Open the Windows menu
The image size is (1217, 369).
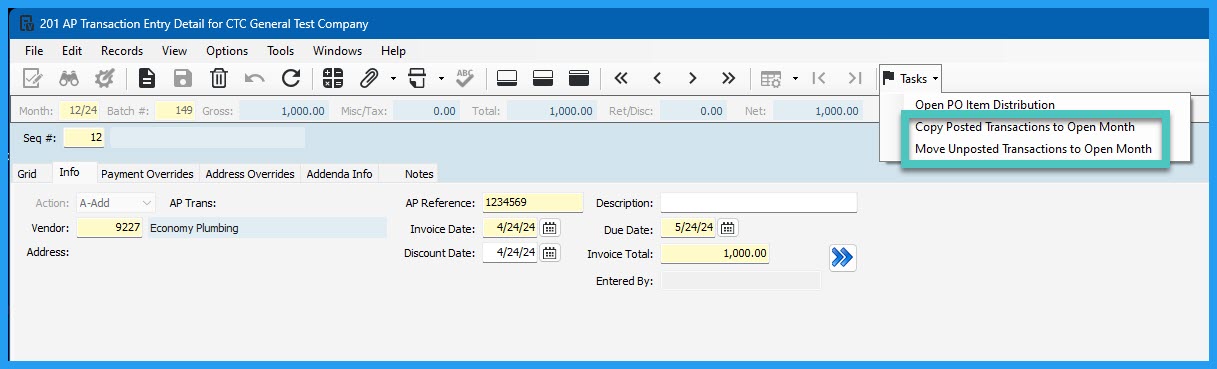click(x=337, y=50)
